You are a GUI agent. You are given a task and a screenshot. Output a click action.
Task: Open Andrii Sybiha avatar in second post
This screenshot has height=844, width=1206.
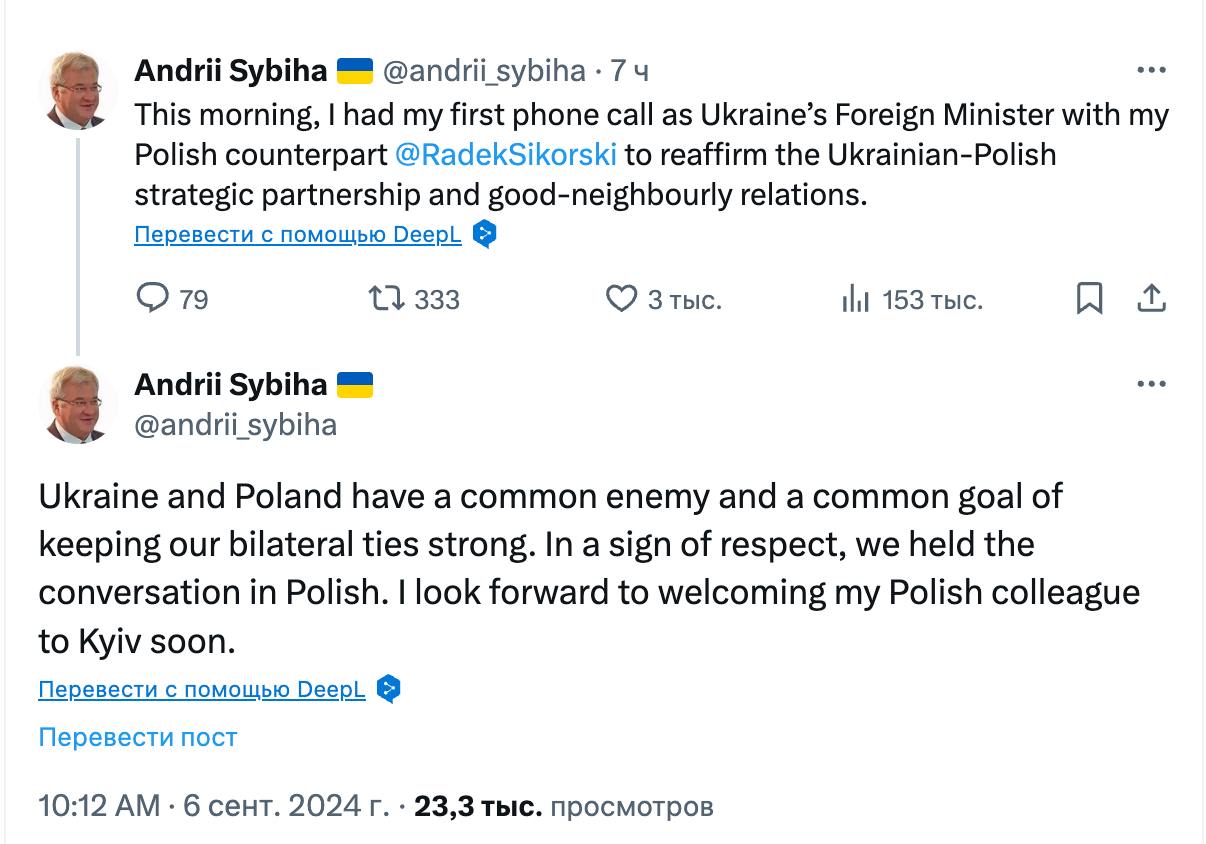click(78, 404)
